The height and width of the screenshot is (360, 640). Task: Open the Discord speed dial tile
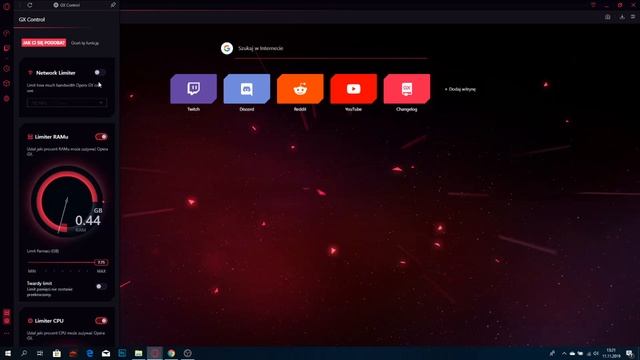coord(247,89)
